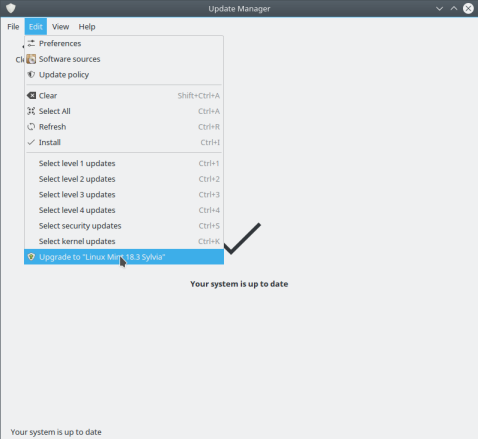Open the File menu
Screen dimensions: 478x439
click(13, 27)
